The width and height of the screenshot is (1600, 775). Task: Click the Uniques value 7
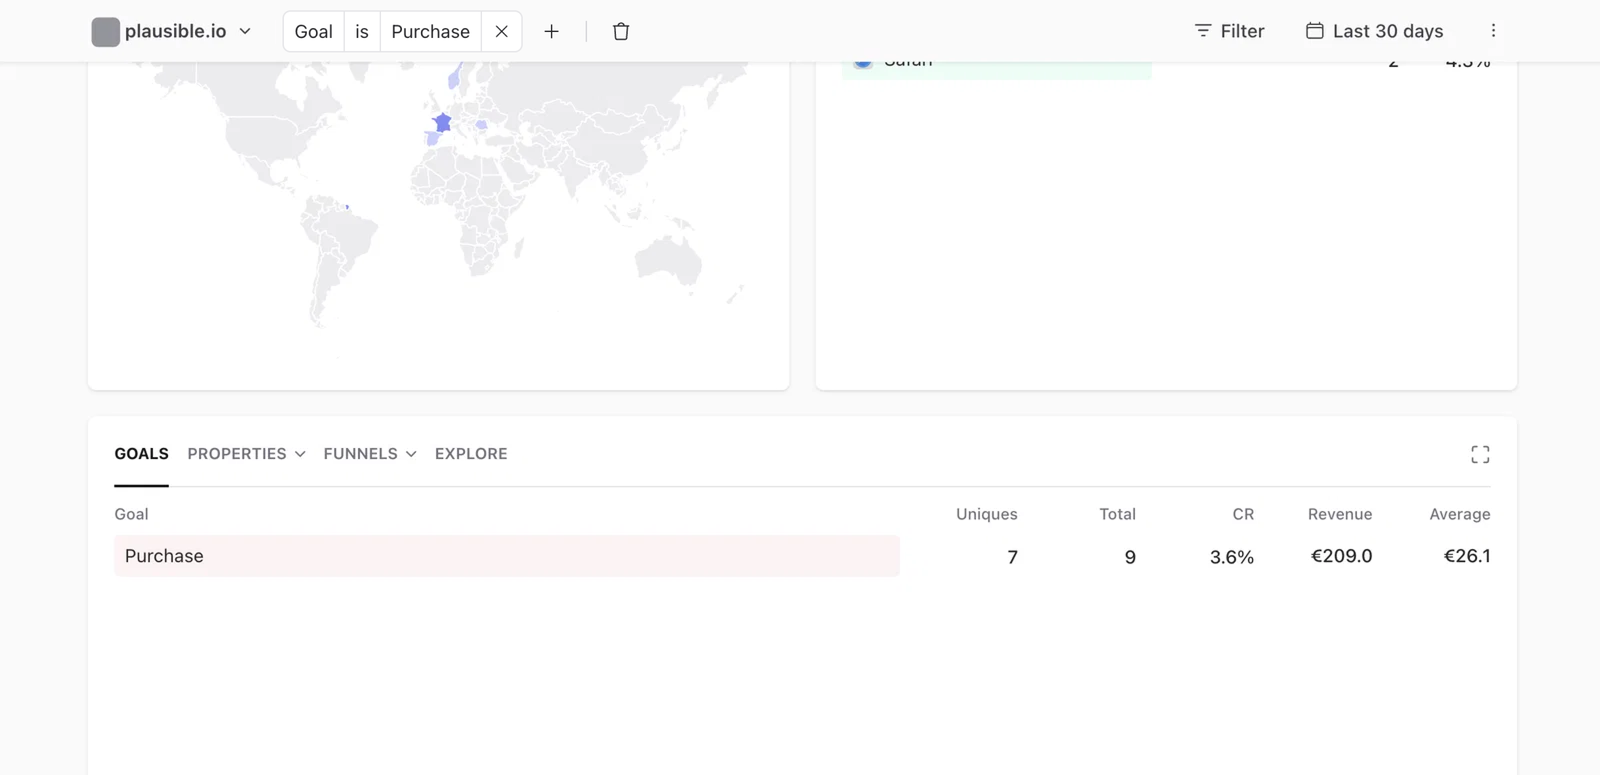pos(1012,557)
